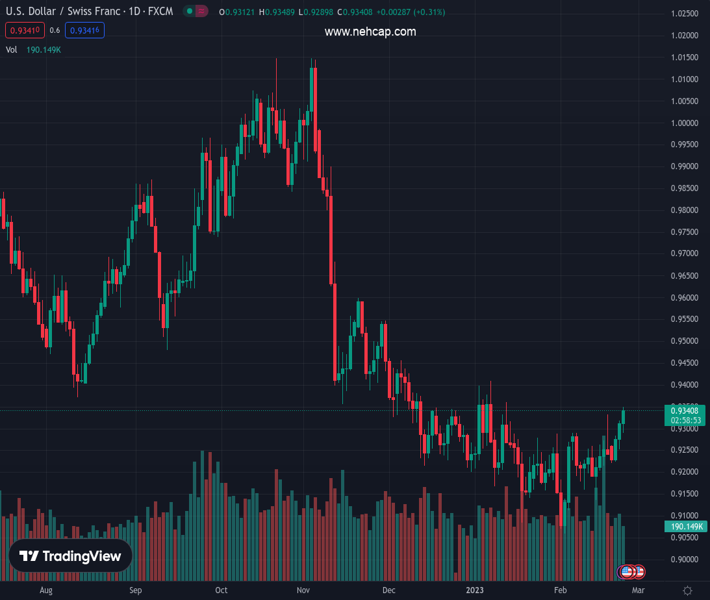Click the spread value 0.6 between price buttons
Viewport: 710px width, 600px height.
click(x=55, y=31)
